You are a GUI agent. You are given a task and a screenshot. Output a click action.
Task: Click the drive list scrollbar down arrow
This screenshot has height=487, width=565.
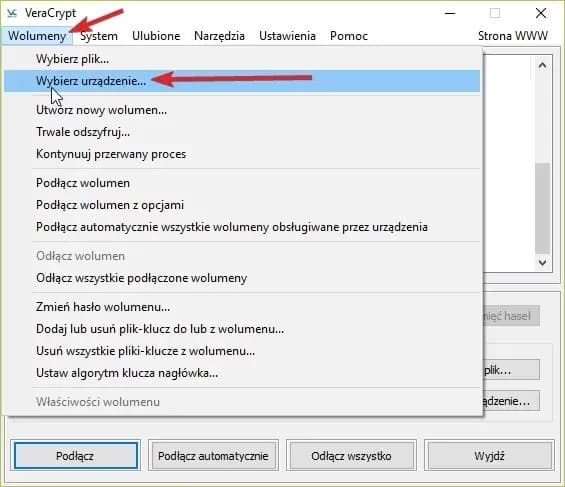542,263
